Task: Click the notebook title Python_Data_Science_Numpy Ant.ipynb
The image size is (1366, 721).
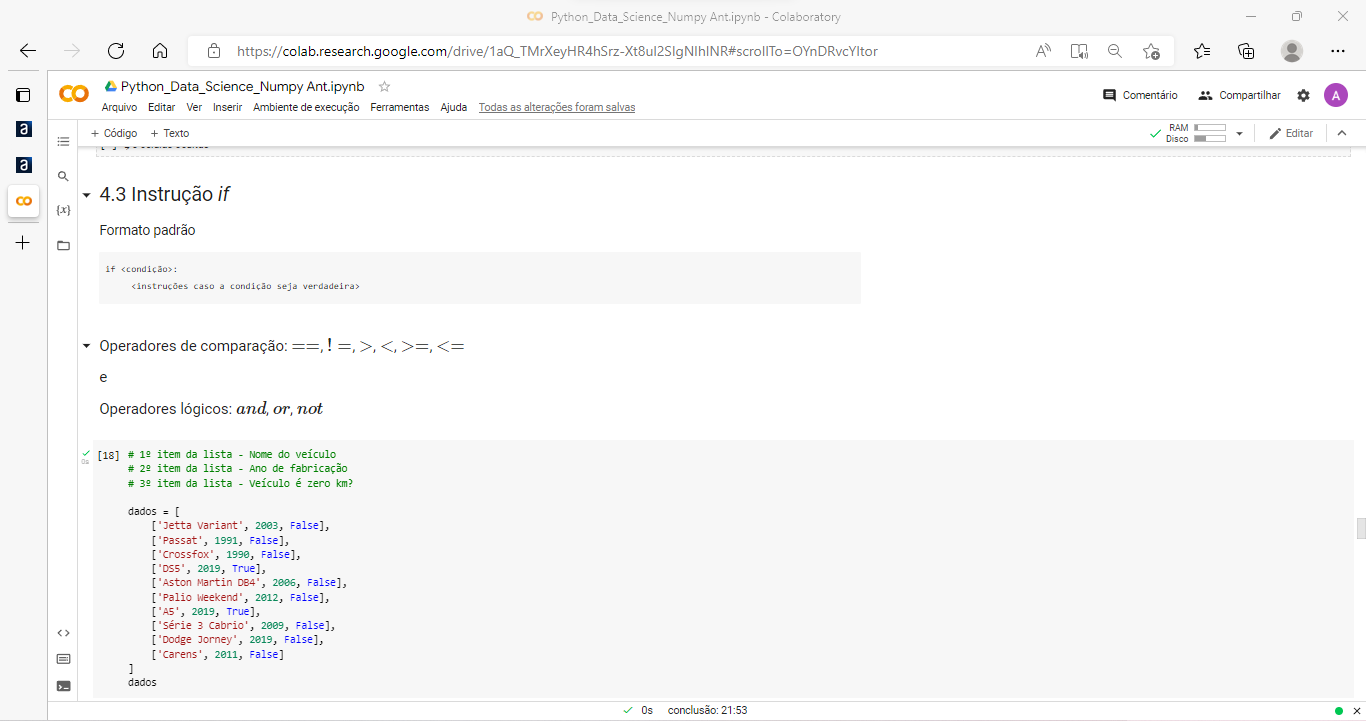Action: click(x=243, y=87)
